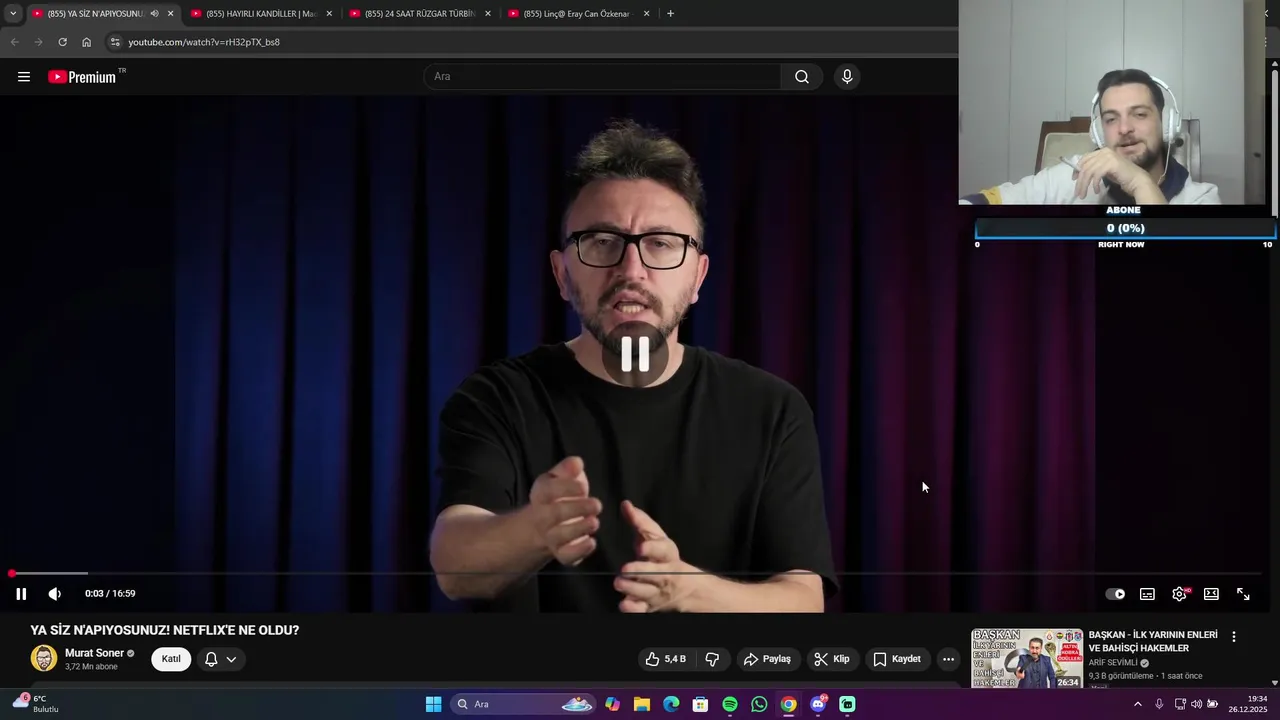Open WhatsApp from the taskbar
Screen dimensions: 1280x720
[759, 704]
